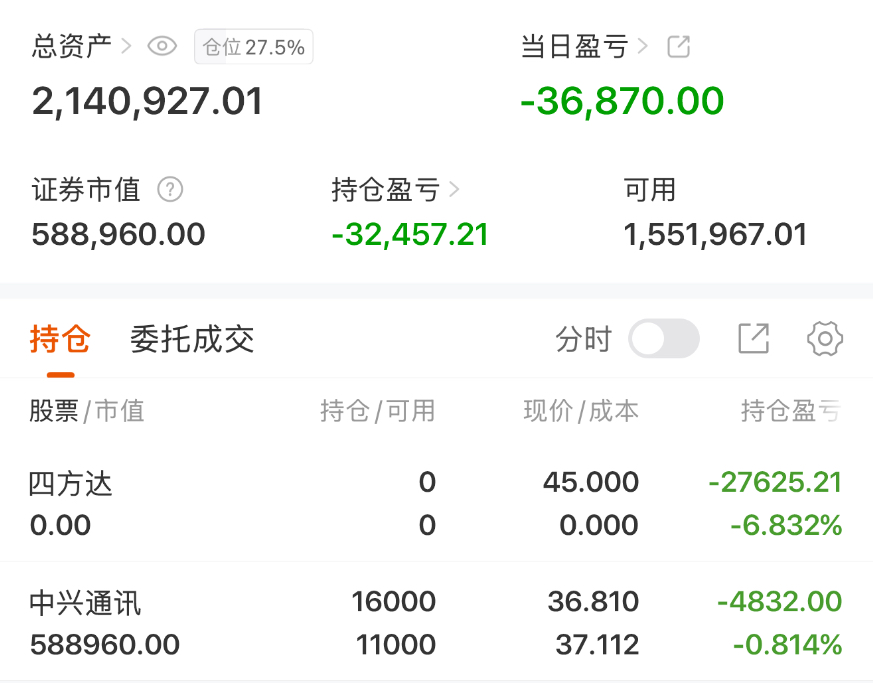Tap the total assets value 2,140,927.01

point(147,101)
